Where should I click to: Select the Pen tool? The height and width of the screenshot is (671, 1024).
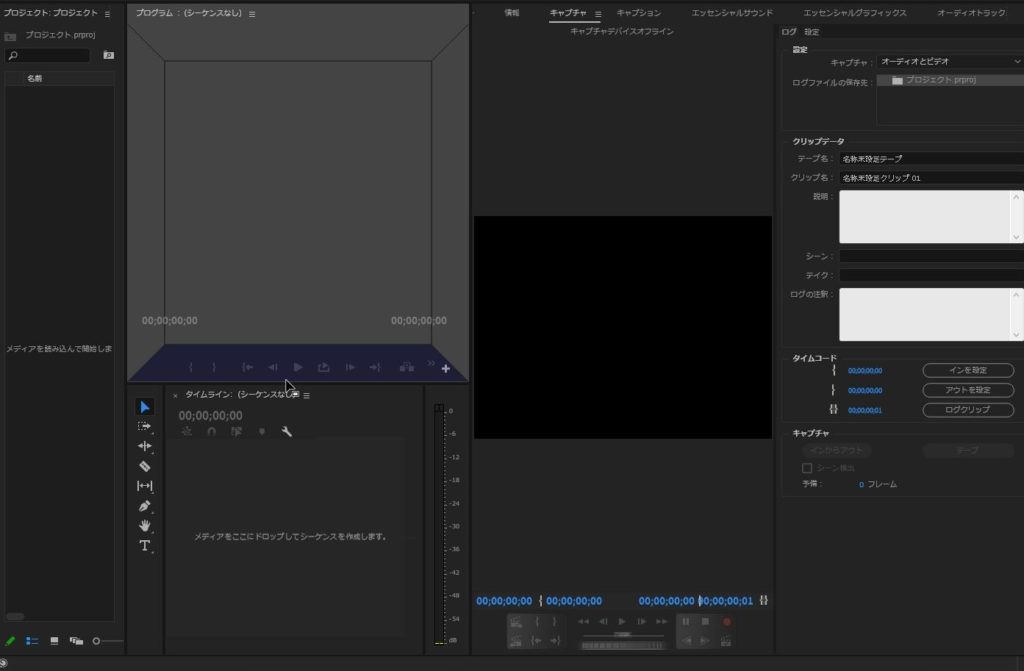(x=145, y=506)
